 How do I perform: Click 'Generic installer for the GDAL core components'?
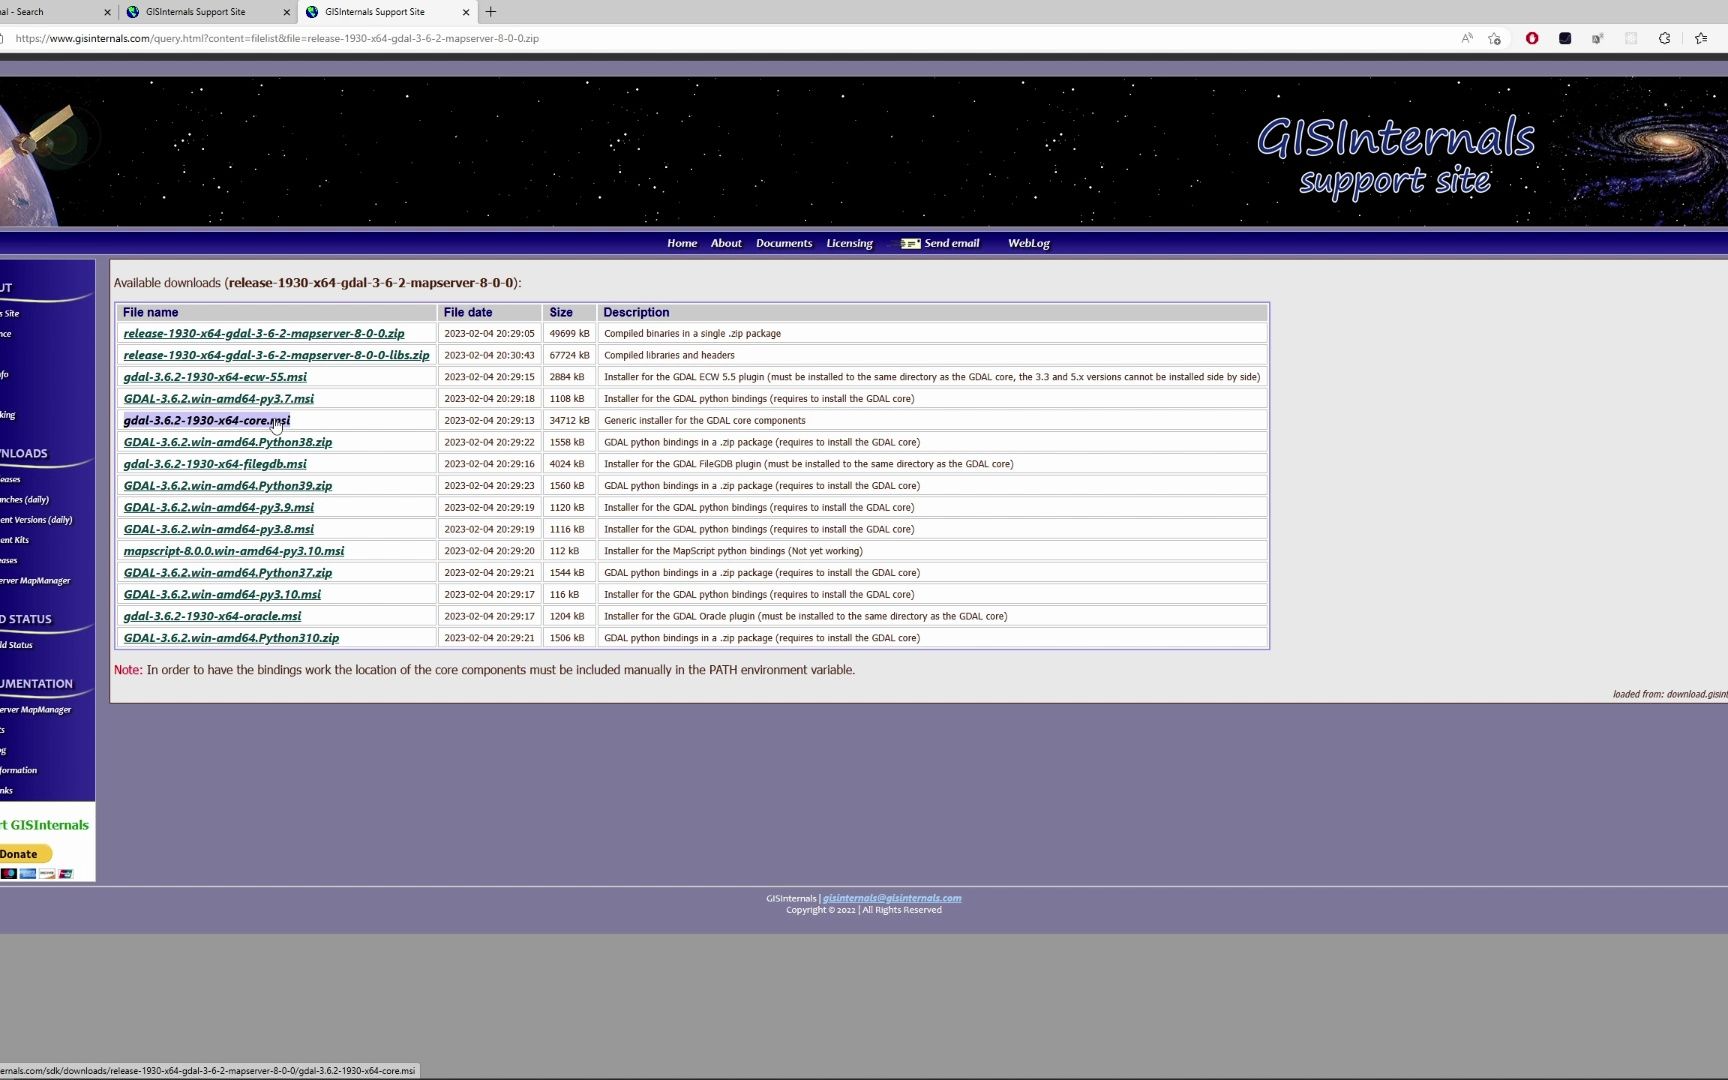[704, 420]
